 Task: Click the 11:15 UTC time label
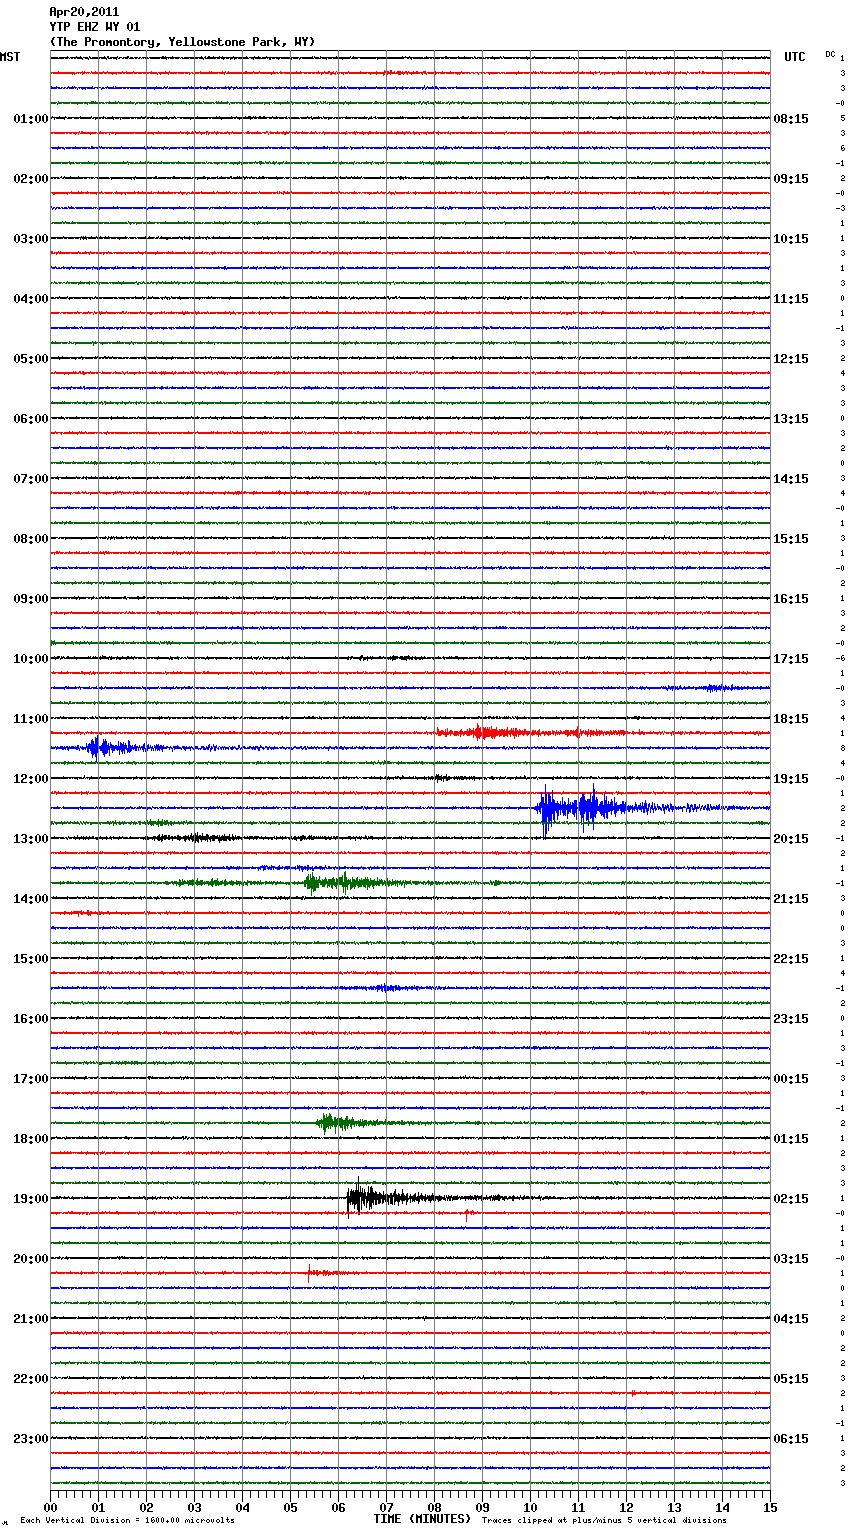click(791, 299)
